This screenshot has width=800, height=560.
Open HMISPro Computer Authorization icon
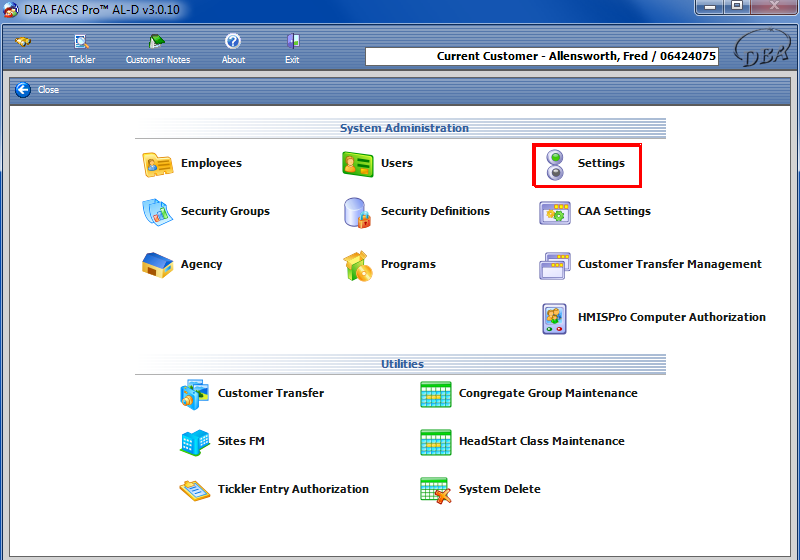(x=555, y=318)
